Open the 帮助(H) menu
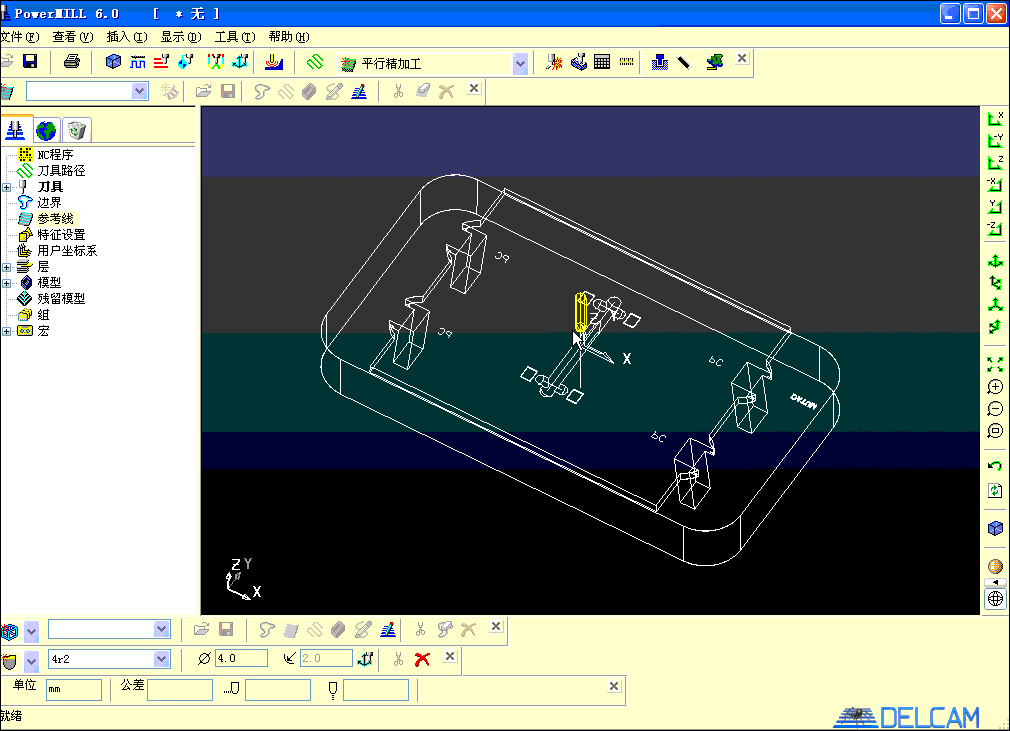 (x=289, y=37)
